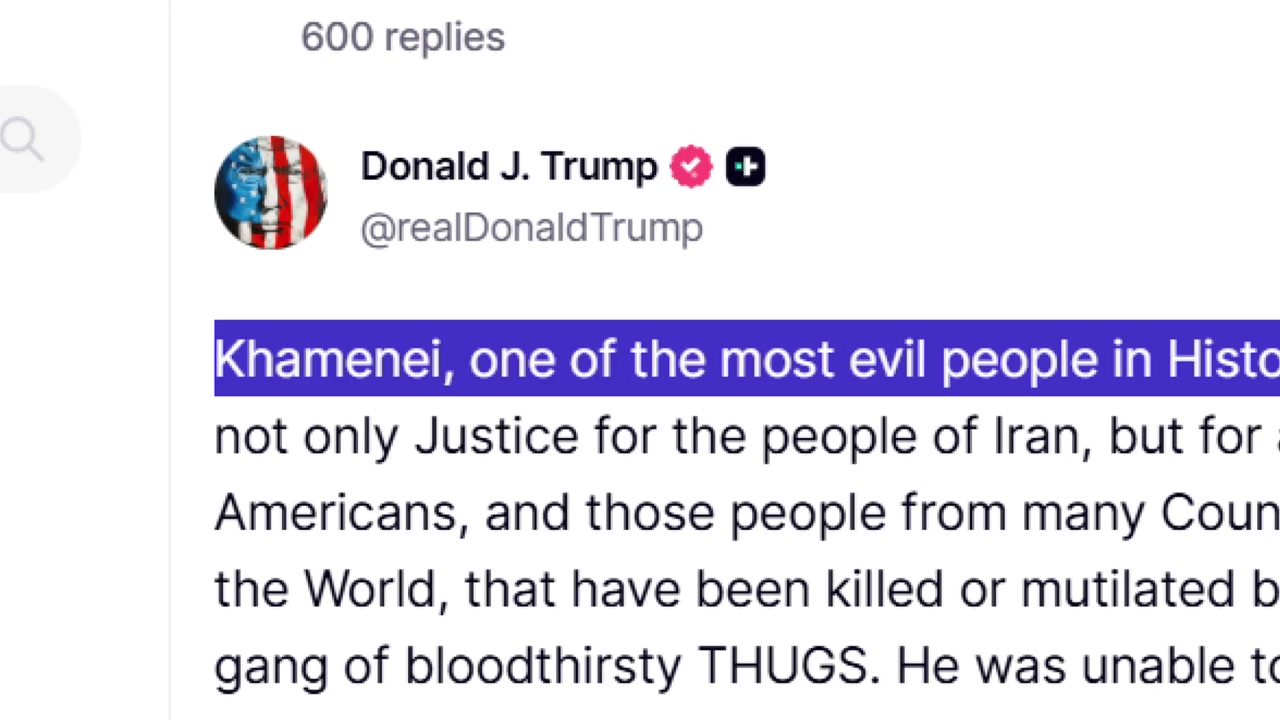Click the highlighted word "Khamenei"
Screen dimensions: 1280x720
click(327, 359)
